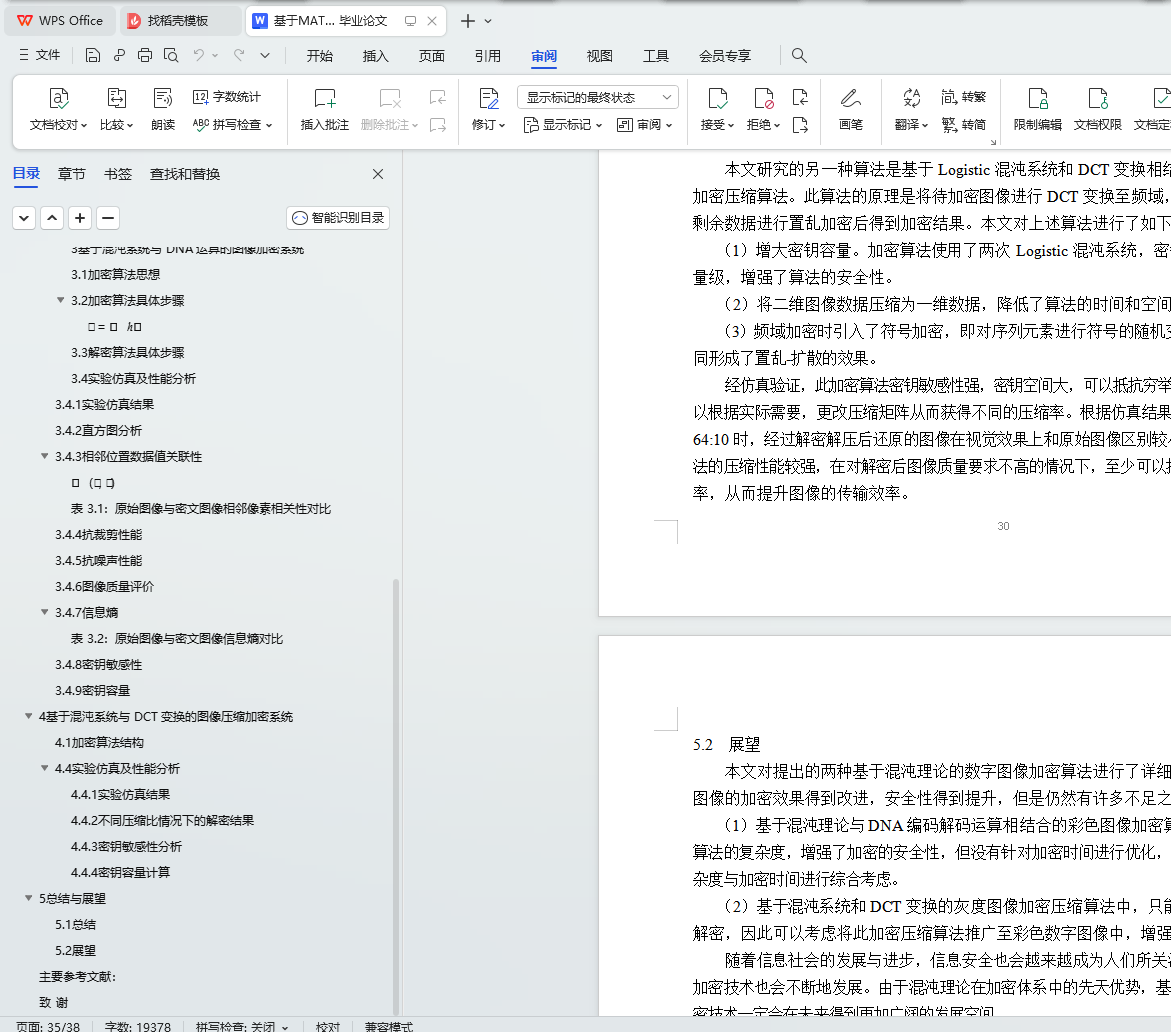
Task: Switch to the 引用 ribbon tab
Action: point(488,56)
